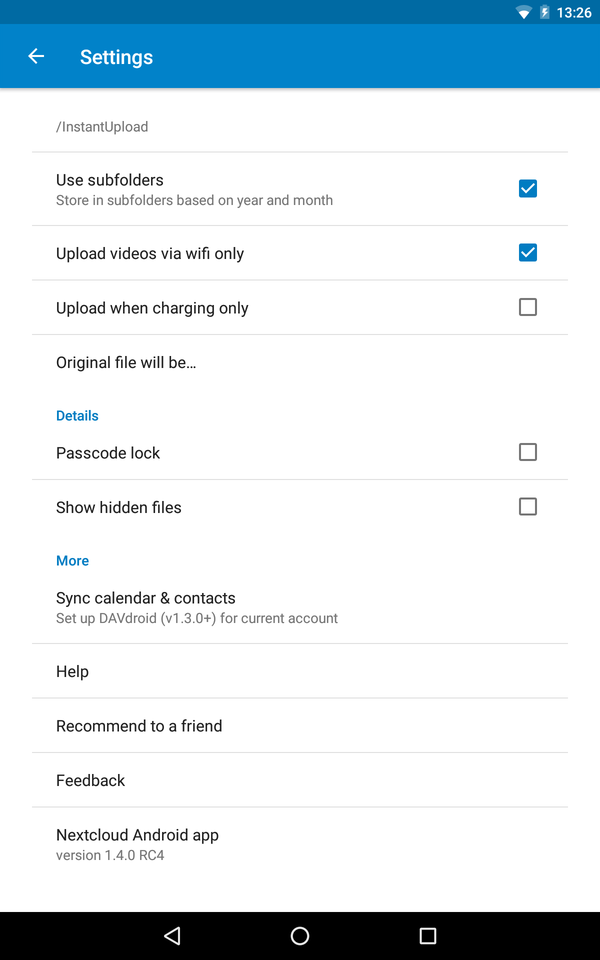Image resolution: width=600 pixels, height=960 pixels.
Task: Tap the clock showing 13:26
Action: tap(574, 13)
